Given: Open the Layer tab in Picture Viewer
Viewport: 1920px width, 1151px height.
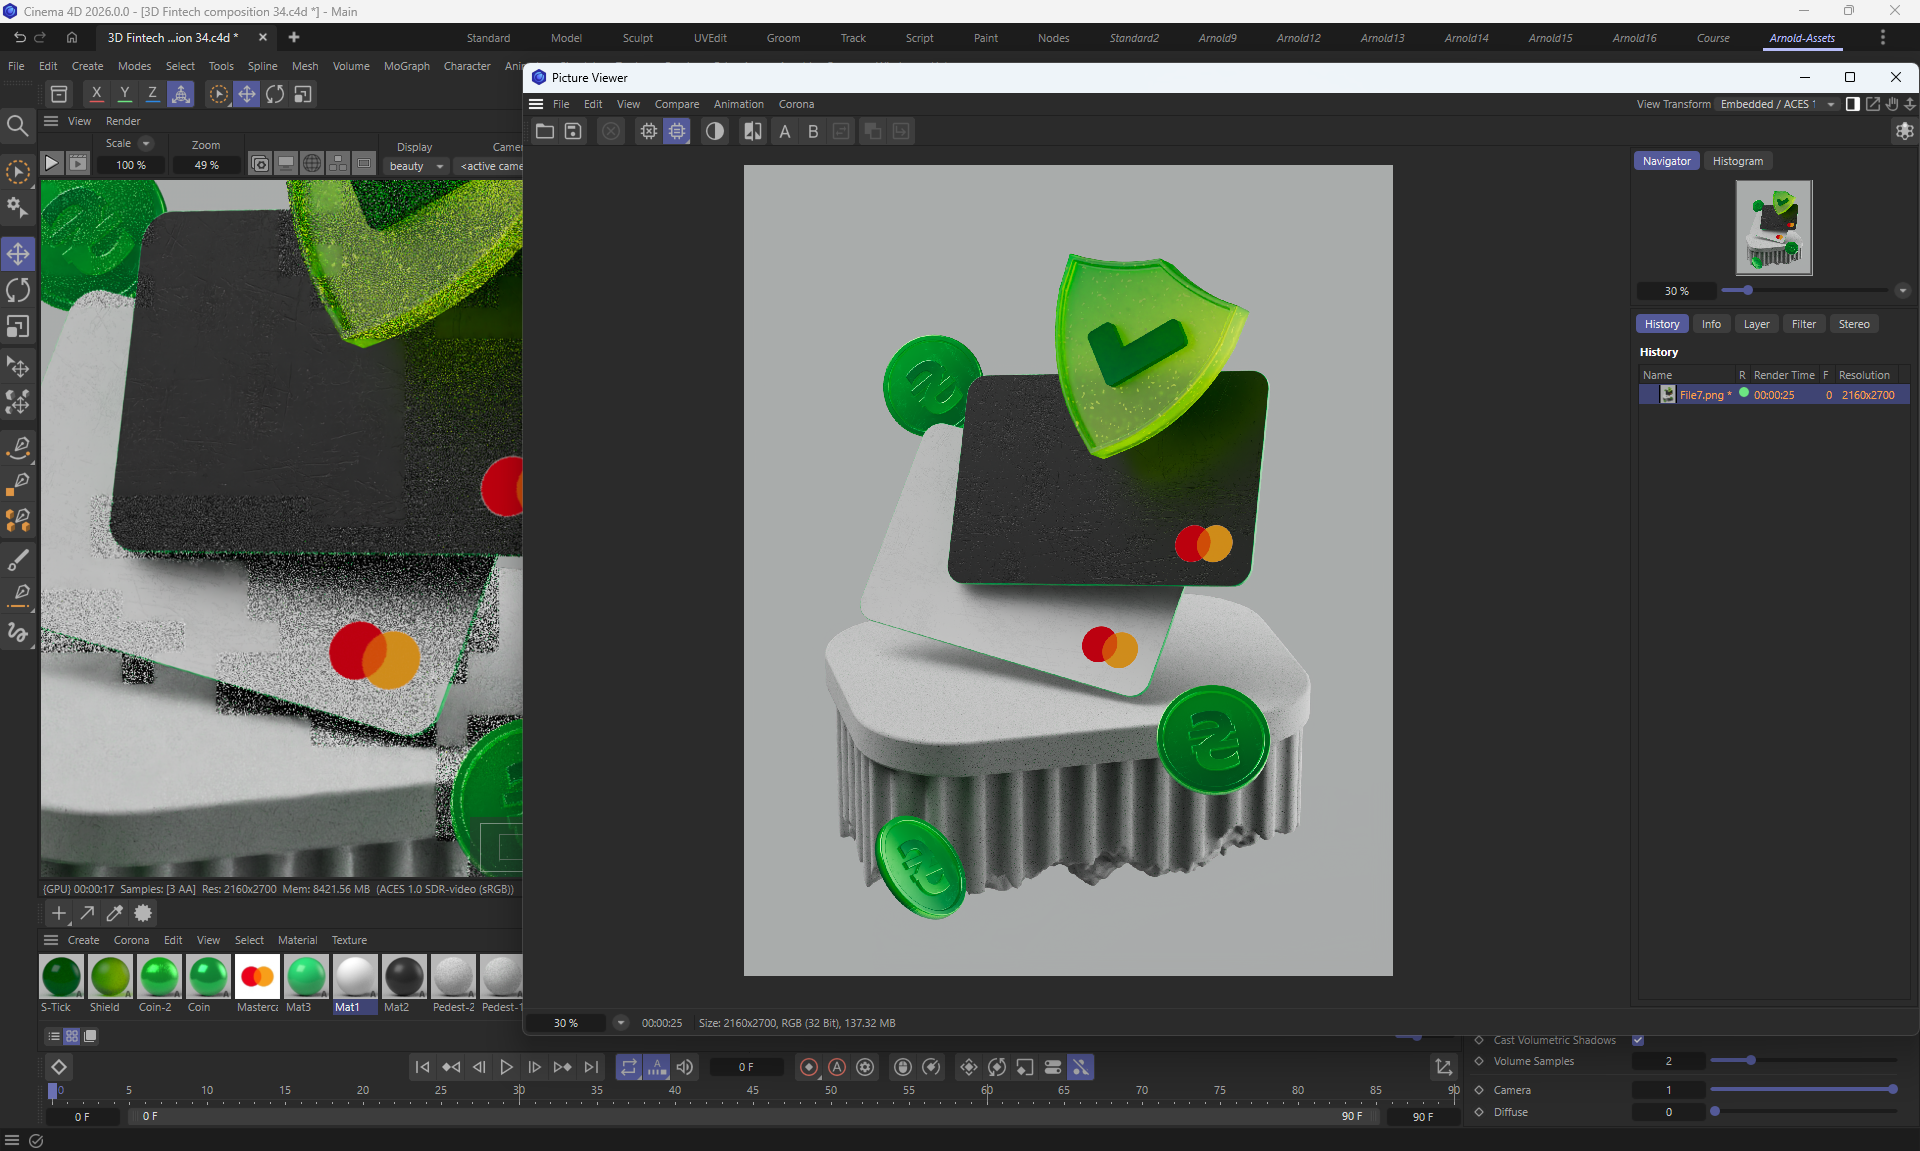Looking at the screenshot, I should pos(1756,324).
